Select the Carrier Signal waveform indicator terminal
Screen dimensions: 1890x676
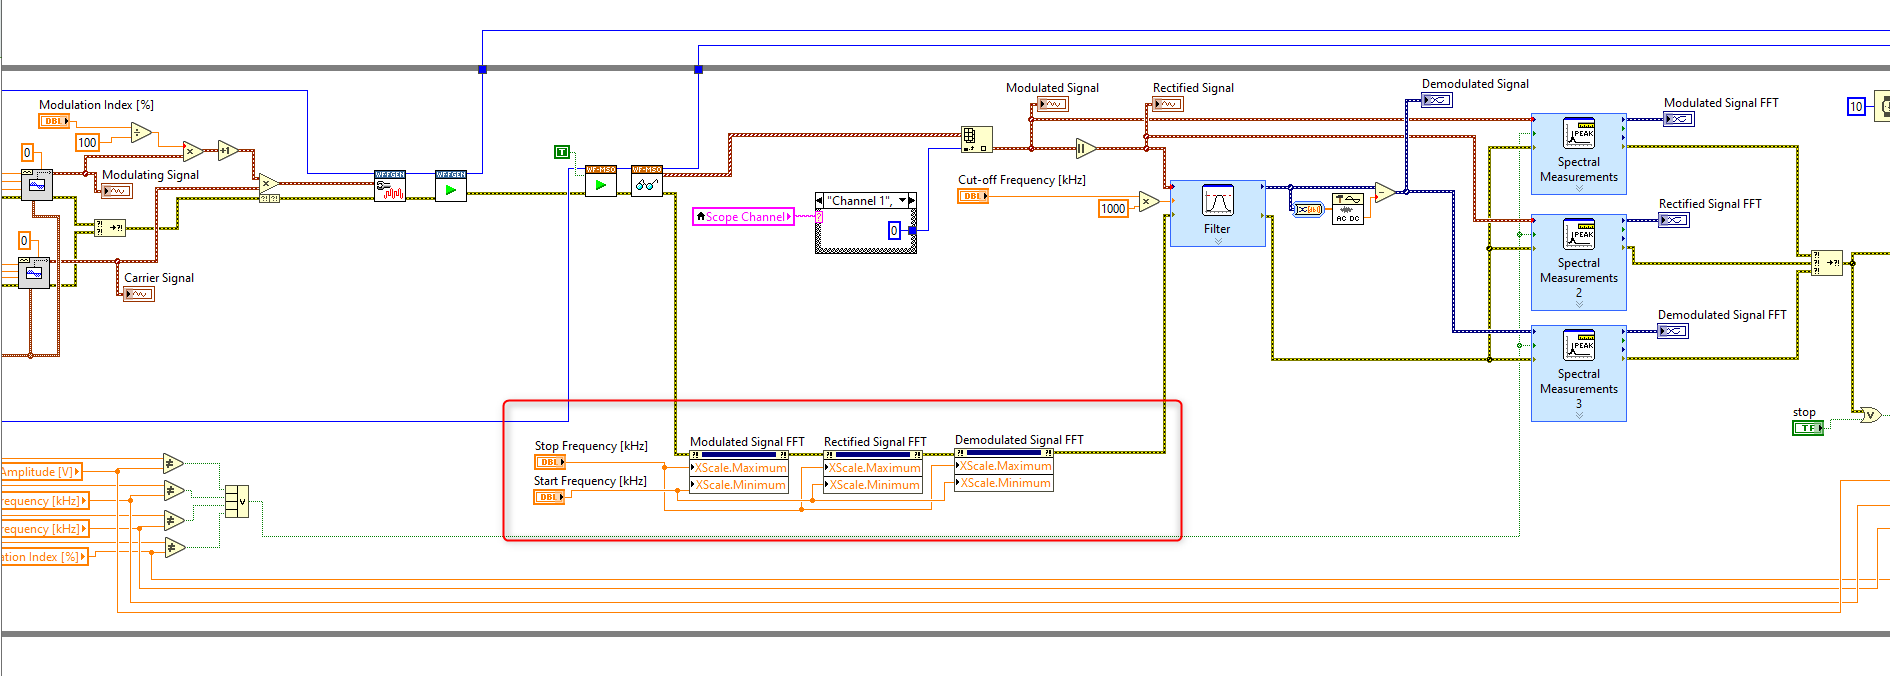point(139,294)
